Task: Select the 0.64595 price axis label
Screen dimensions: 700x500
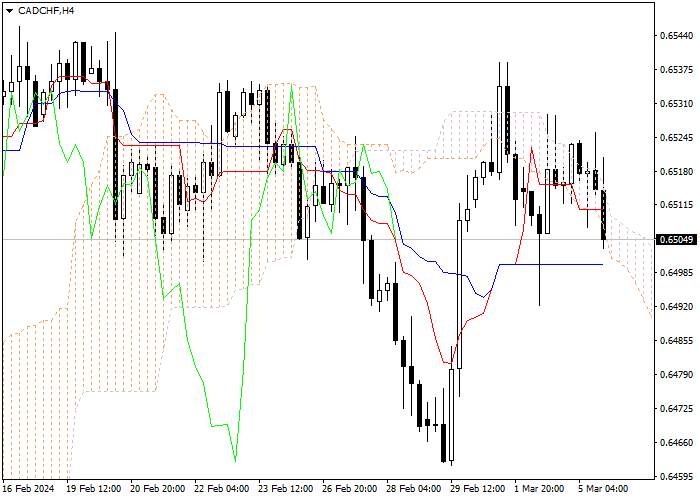Action: pyautogui.click(x=676, y=476)
